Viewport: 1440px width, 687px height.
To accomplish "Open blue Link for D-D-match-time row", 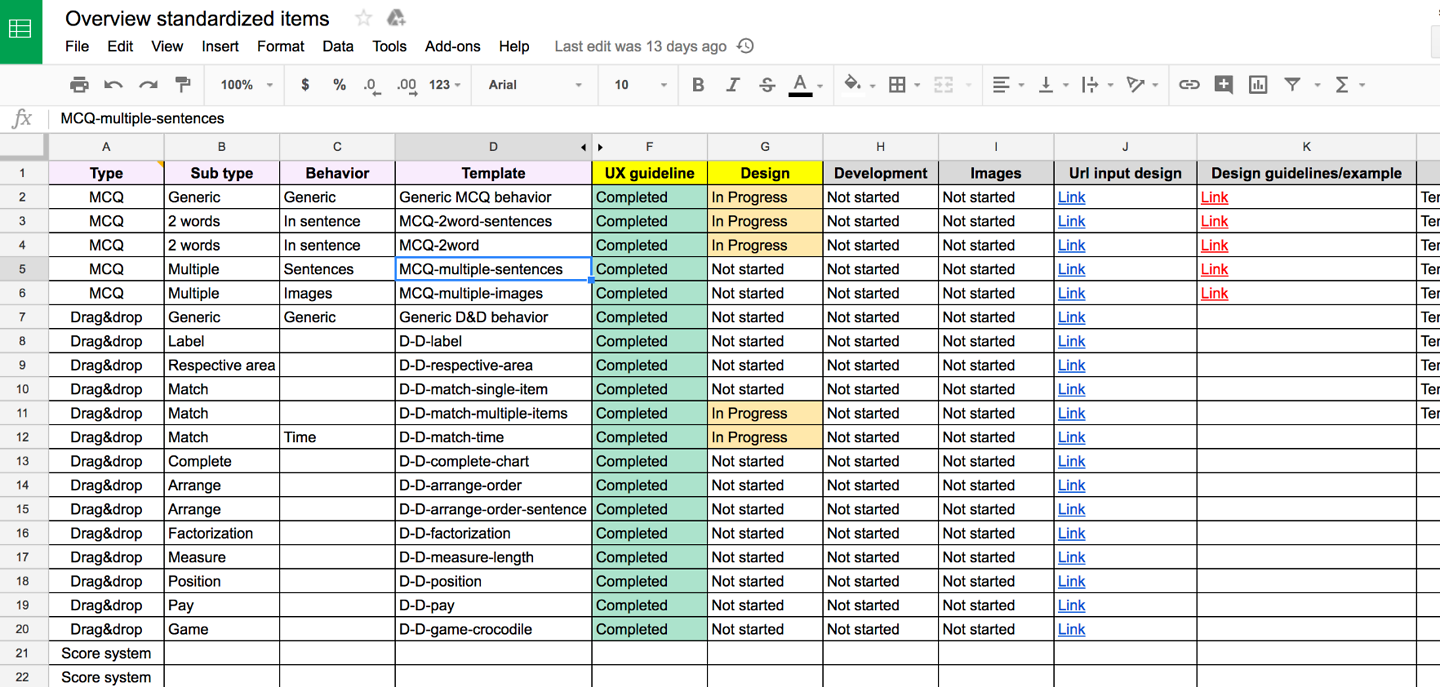I will coord(1071,438).
